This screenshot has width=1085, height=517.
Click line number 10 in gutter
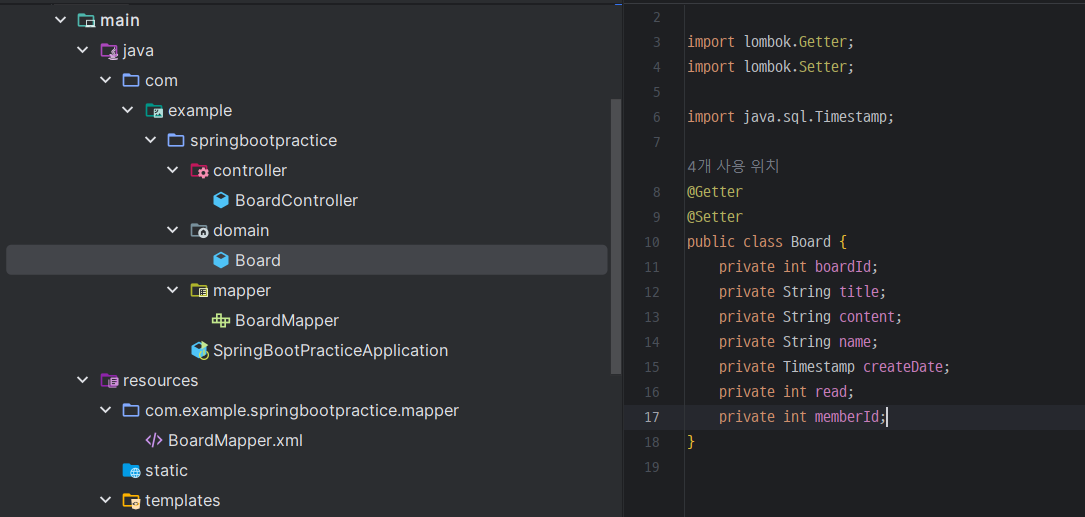pos(651,242)
